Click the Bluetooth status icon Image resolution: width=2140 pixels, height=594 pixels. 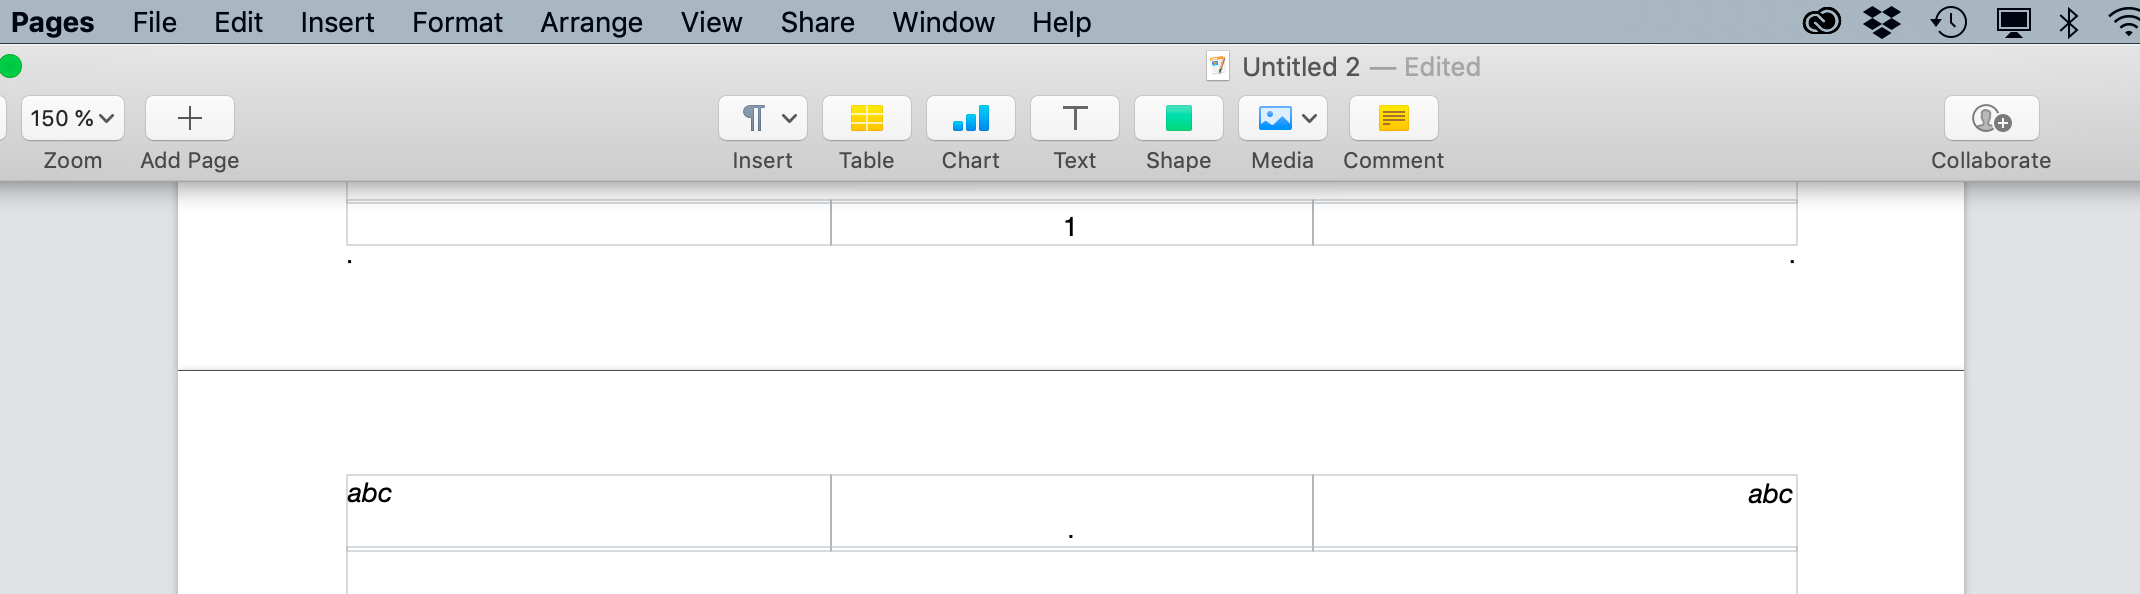coord(2069,22)
